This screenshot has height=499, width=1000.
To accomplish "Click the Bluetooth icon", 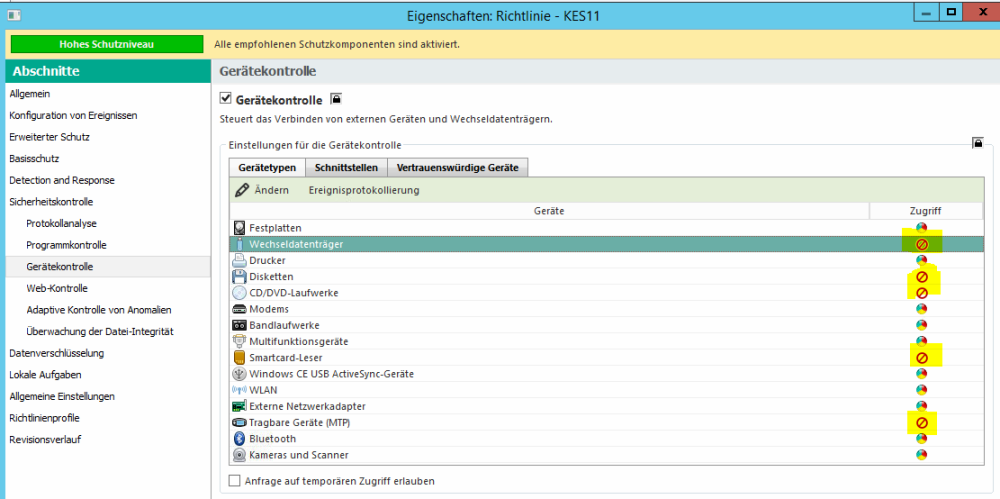I will point(239,438).
